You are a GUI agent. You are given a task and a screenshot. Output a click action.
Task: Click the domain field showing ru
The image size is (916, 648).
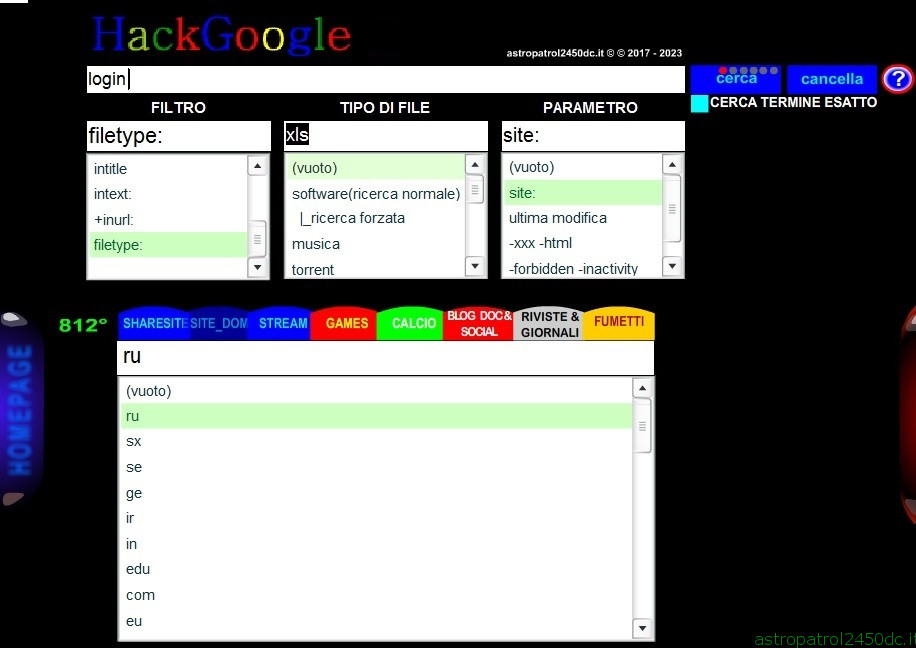(x=386, y=357)
